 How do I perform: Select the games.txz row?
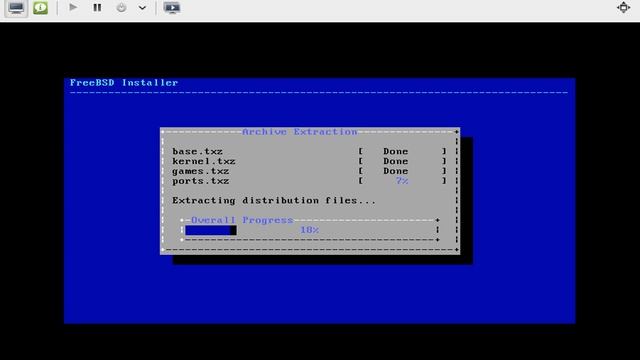click(x=309, y=171)
